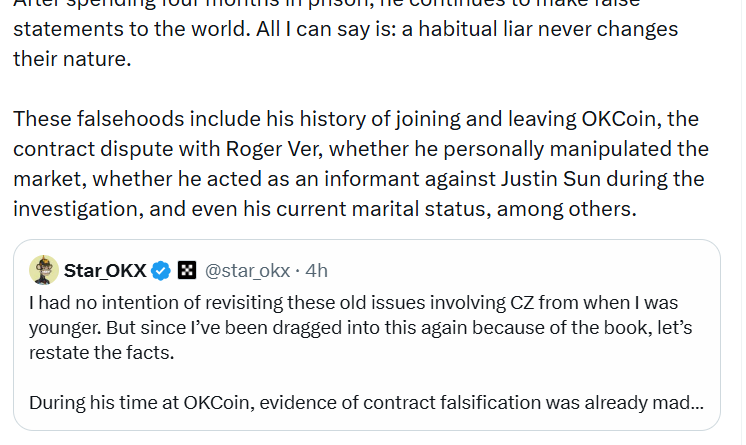Click the blue verified checkmark badge
Viewport: 746px width, 445px height.
(162, 270)
